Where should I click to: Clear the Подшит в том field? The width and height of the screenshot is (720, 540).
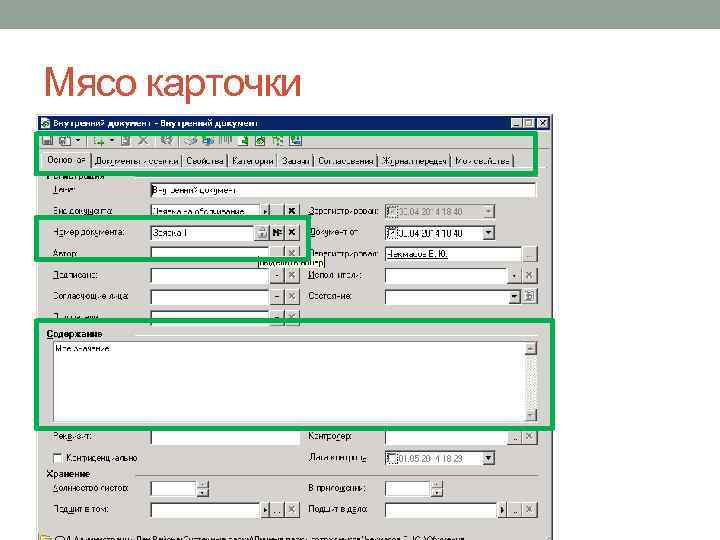click(292, 509)
